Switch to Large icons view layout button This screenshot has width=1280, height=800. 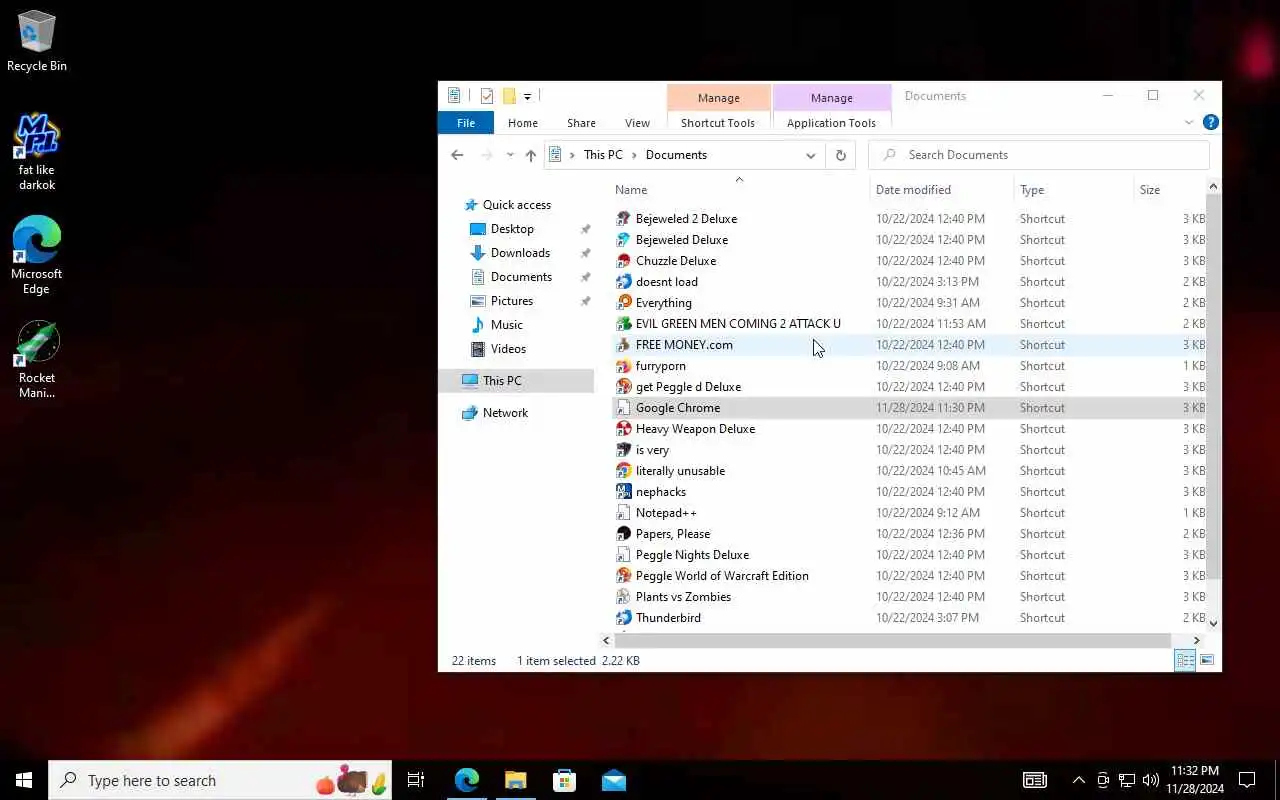tap(1207, 660)
